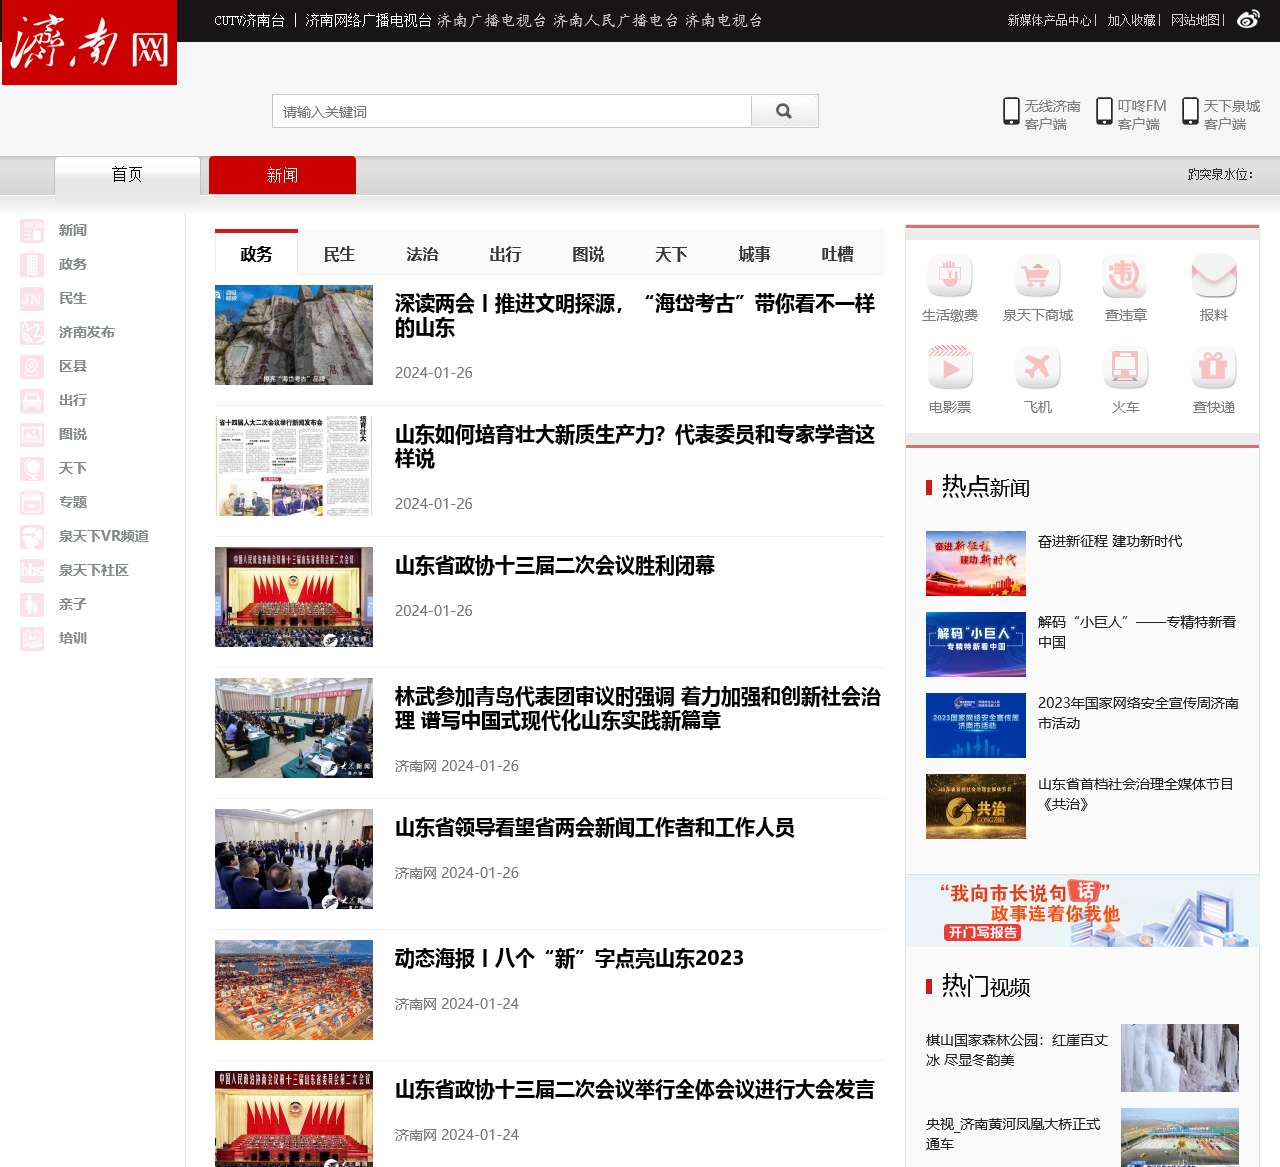This screenshot has width=1280, height=1167.
Task: Click into the keyword search field
Action: click(x=511, y=111)
